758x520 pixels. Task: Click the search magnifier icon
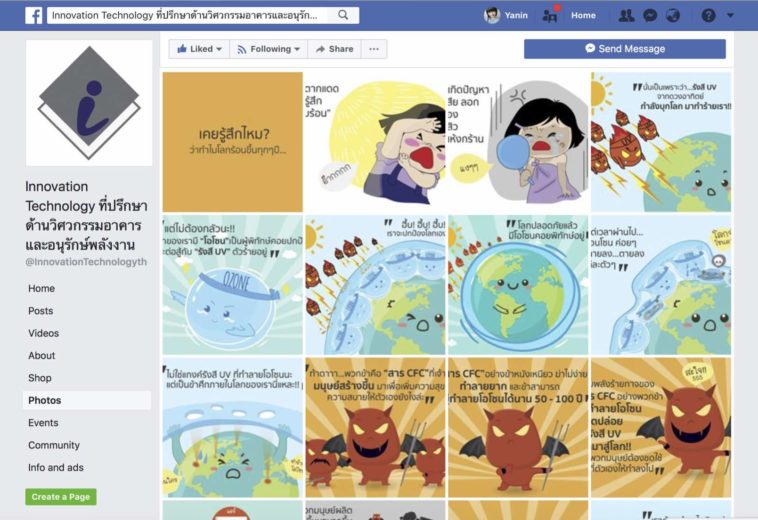(343, 15)
